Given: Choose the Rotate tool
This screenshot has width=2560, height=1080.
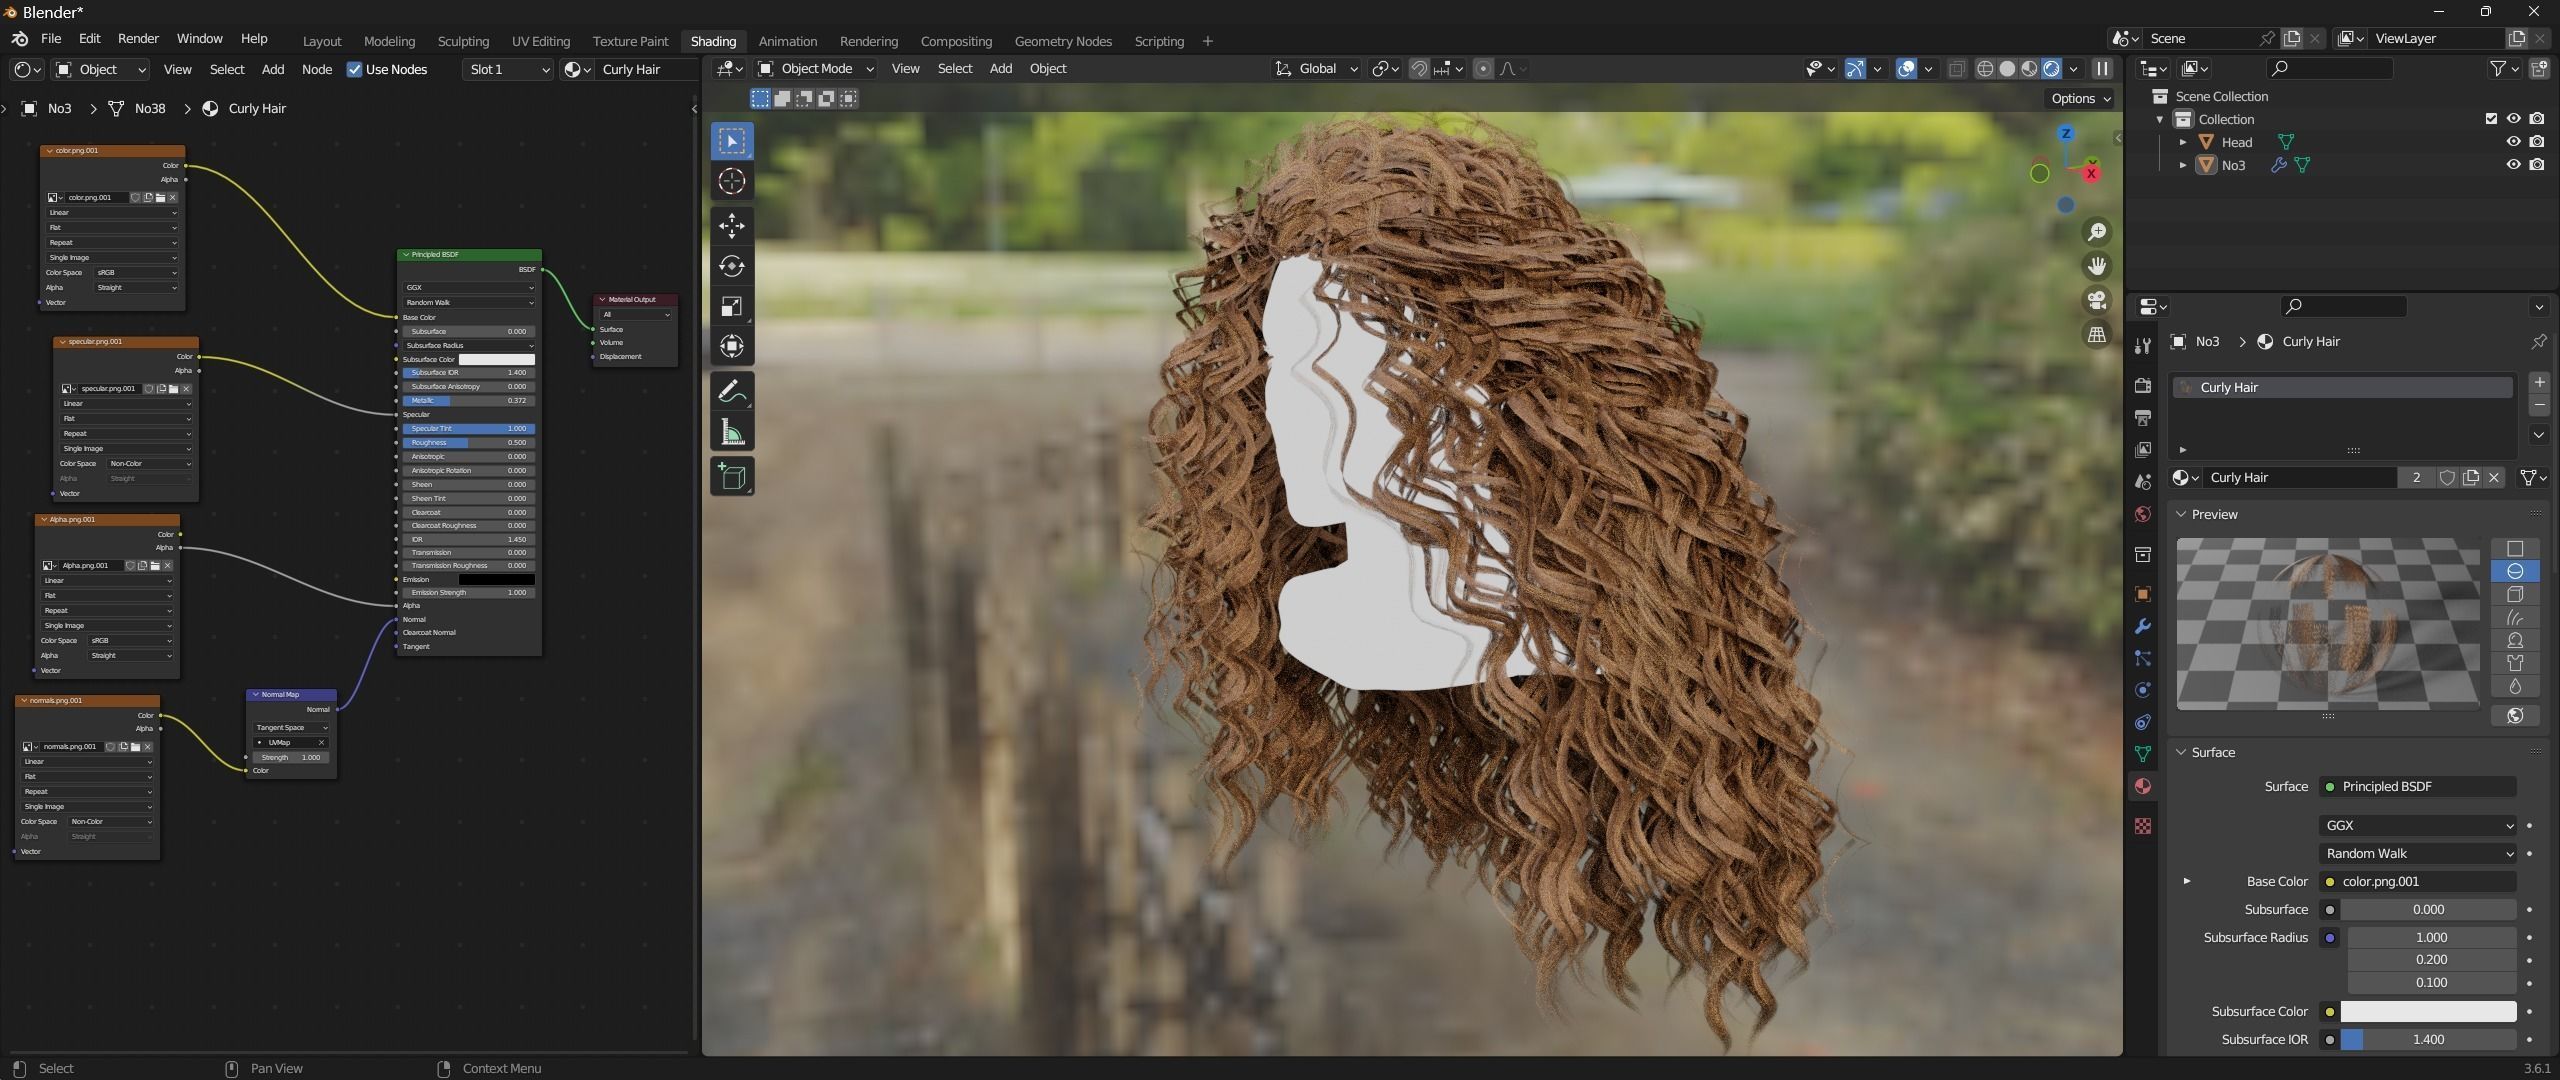Looking at the screenshot, I should click(x=732, y=266).
